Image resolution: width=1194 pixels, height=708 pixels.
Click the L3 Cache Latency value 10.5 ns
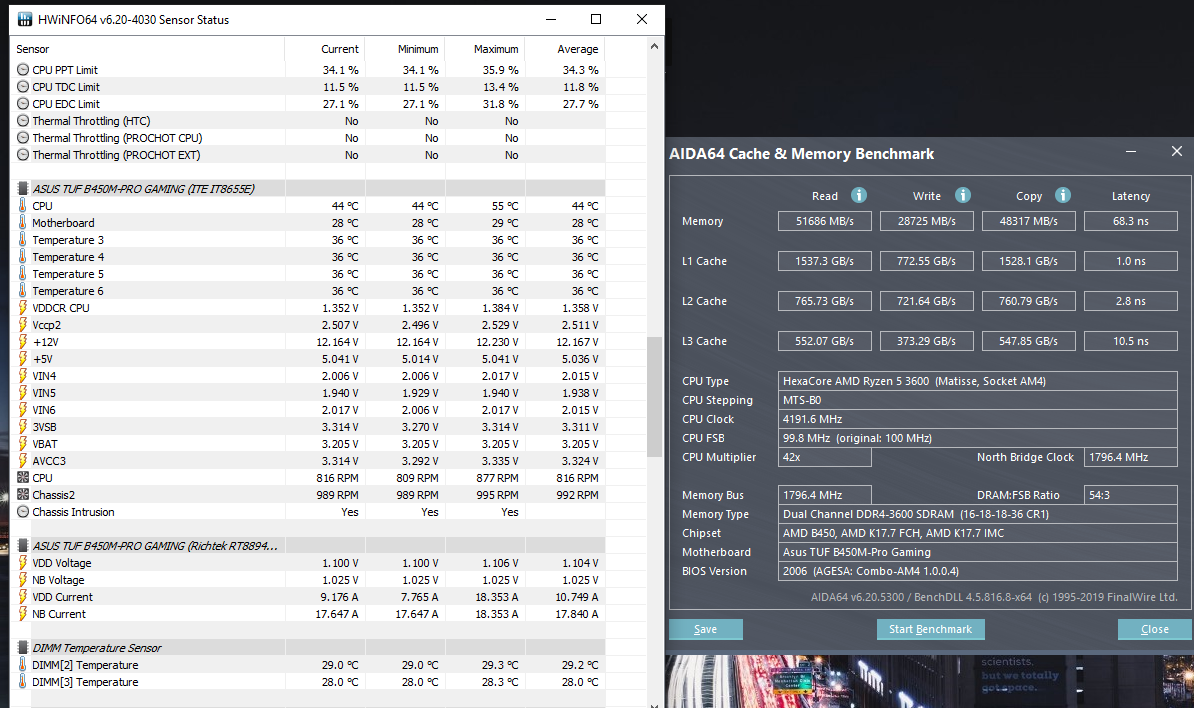(1130, 341)
